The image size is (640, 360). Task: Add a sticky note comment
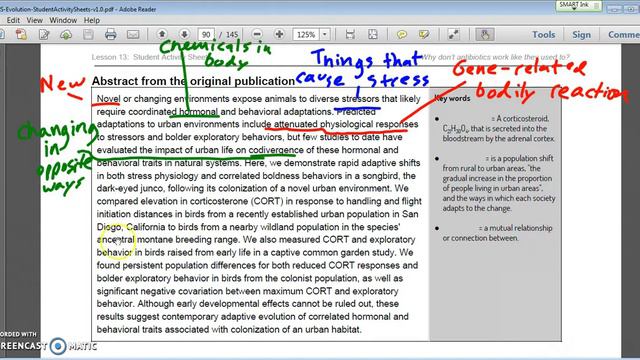402,35
